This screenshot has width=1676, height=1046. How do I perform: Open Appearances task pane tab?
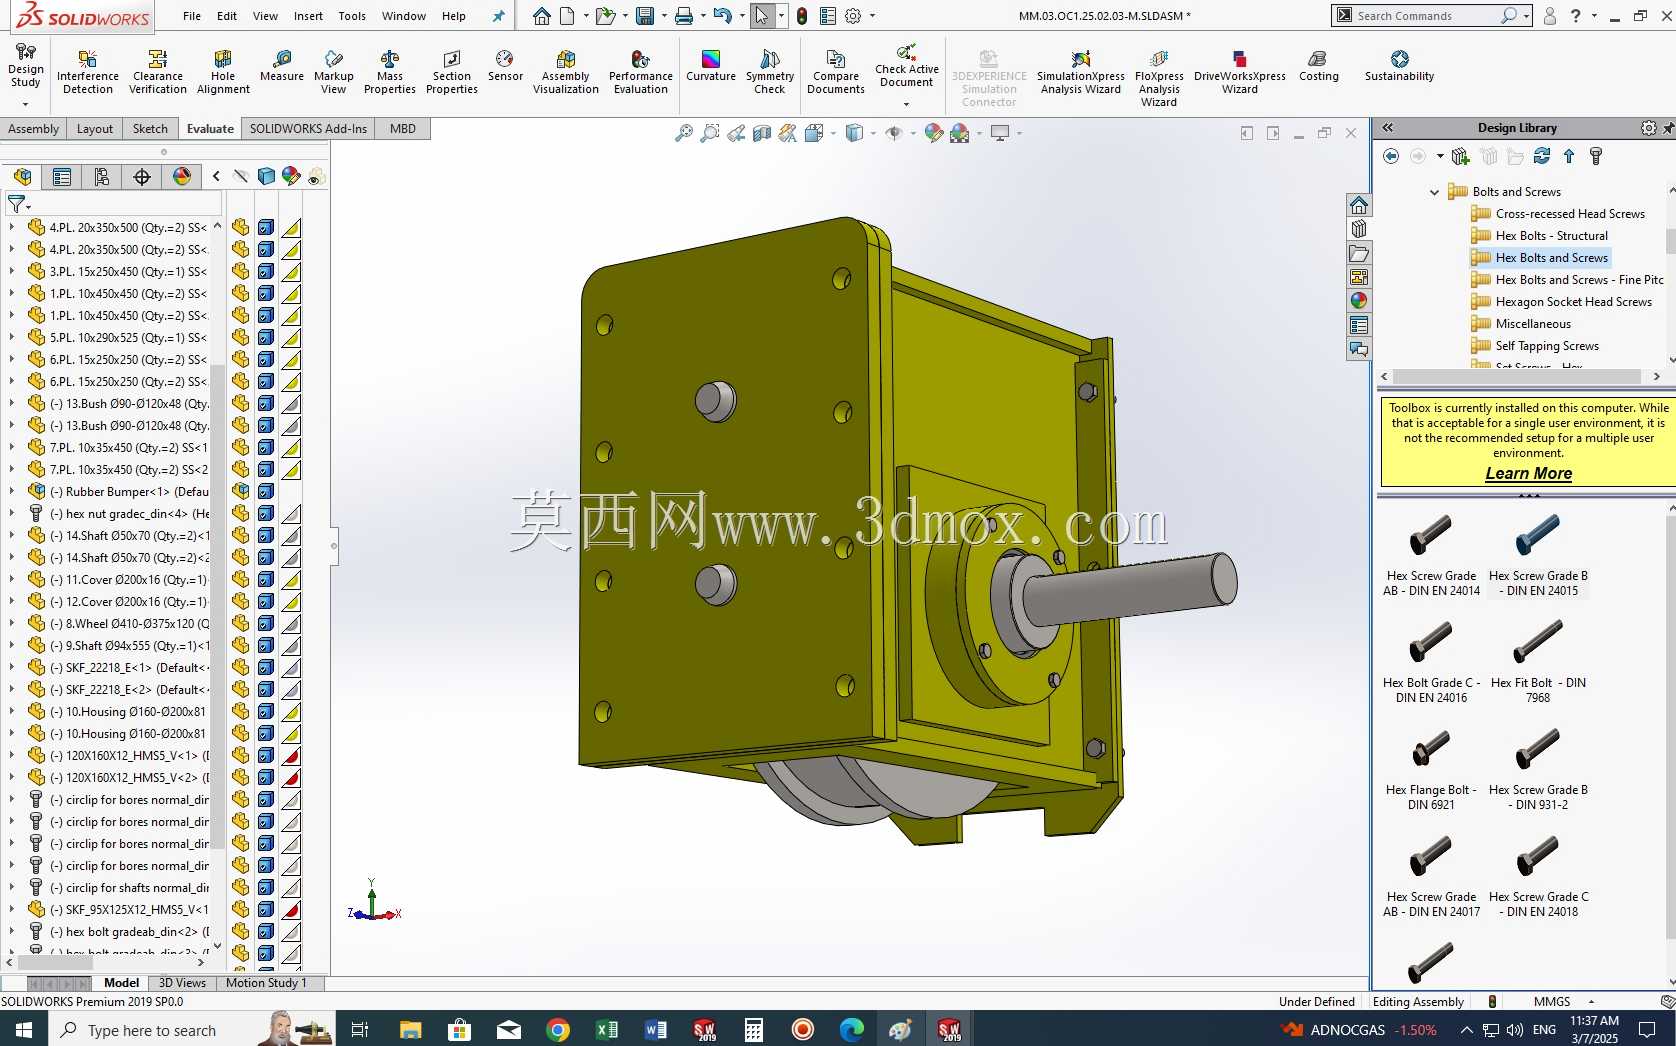click(1358, 301)
